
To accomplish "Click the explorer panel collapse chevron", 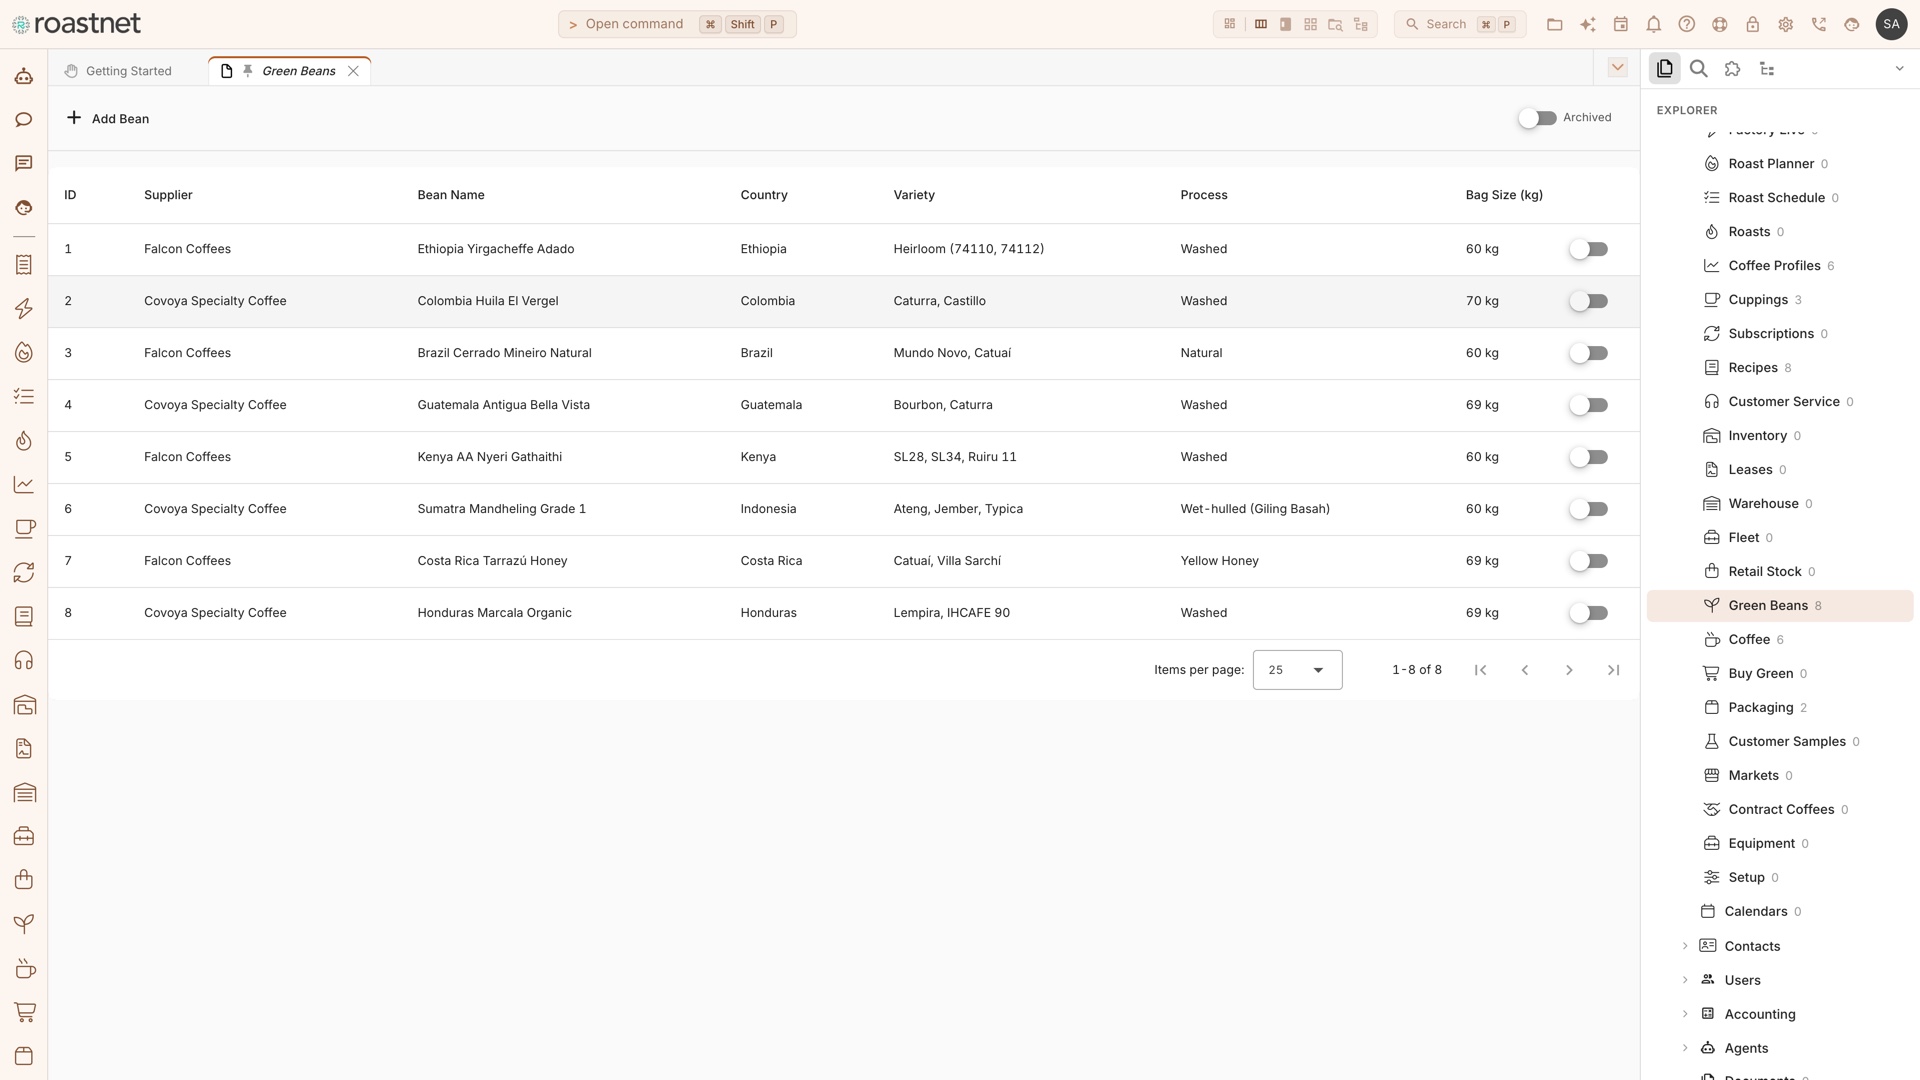I will (x=1899, y=69).
